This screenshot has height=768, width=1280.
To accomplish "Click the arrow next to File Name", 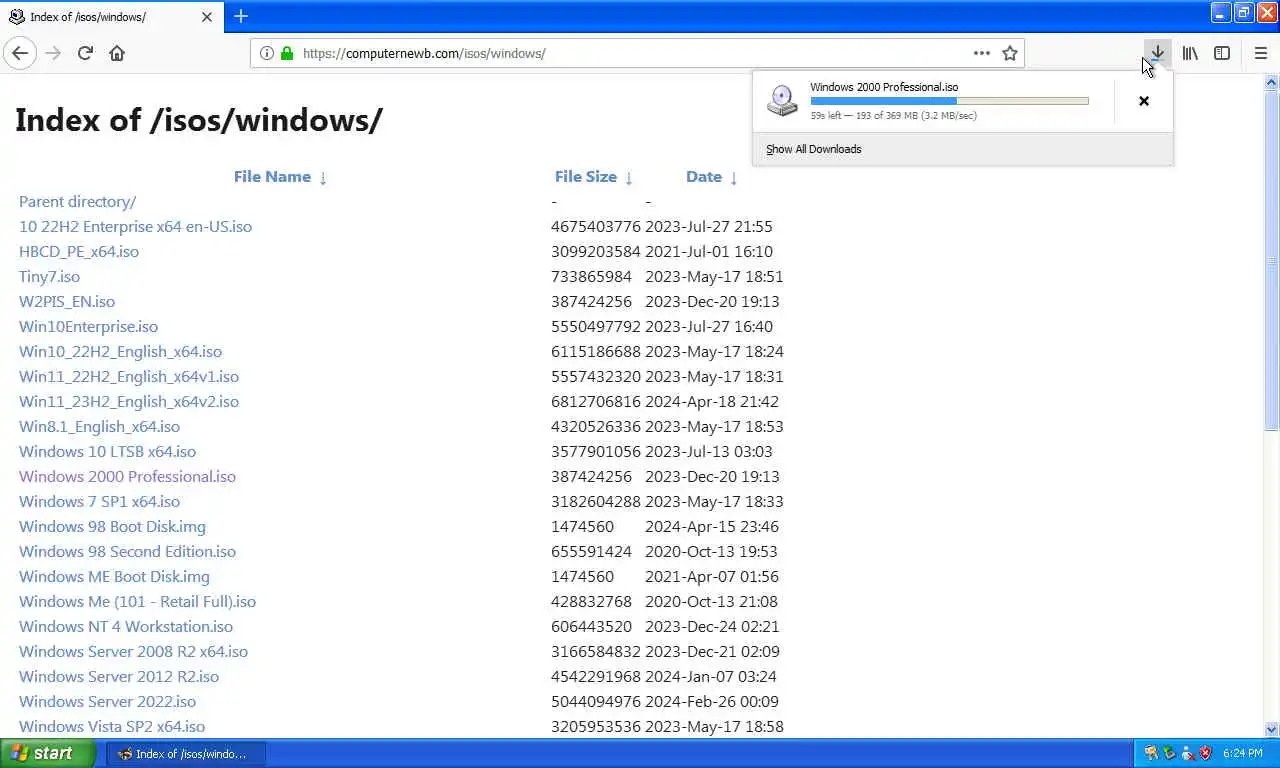I will [323, 178].
